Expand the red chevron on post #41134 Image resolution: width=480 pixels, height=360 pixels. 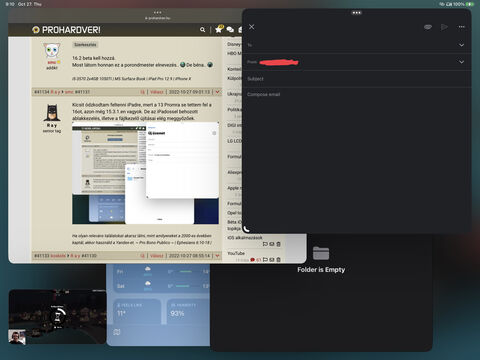click(x=217, y=92)
